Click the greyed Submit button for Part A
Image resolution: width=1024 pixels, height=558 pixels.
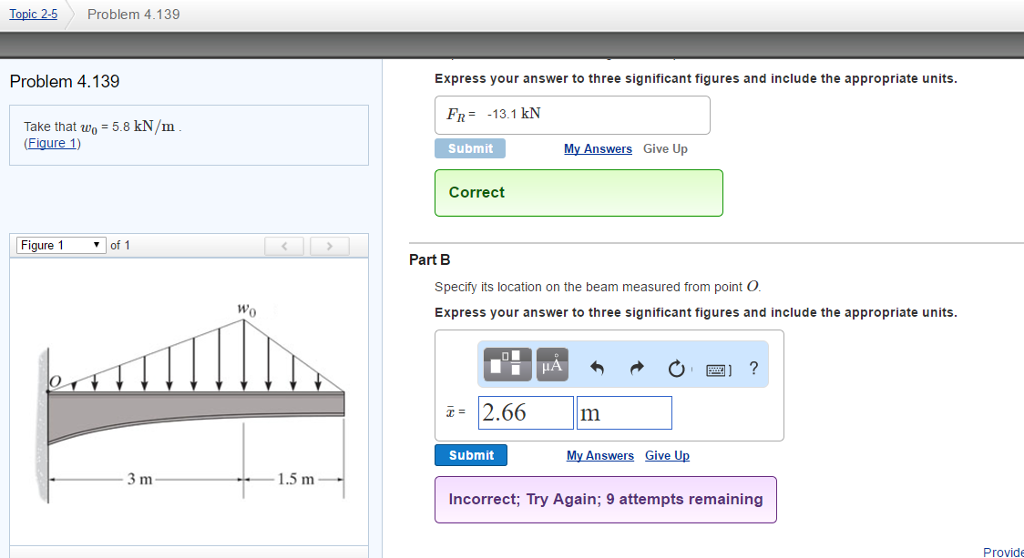[470, 149]
